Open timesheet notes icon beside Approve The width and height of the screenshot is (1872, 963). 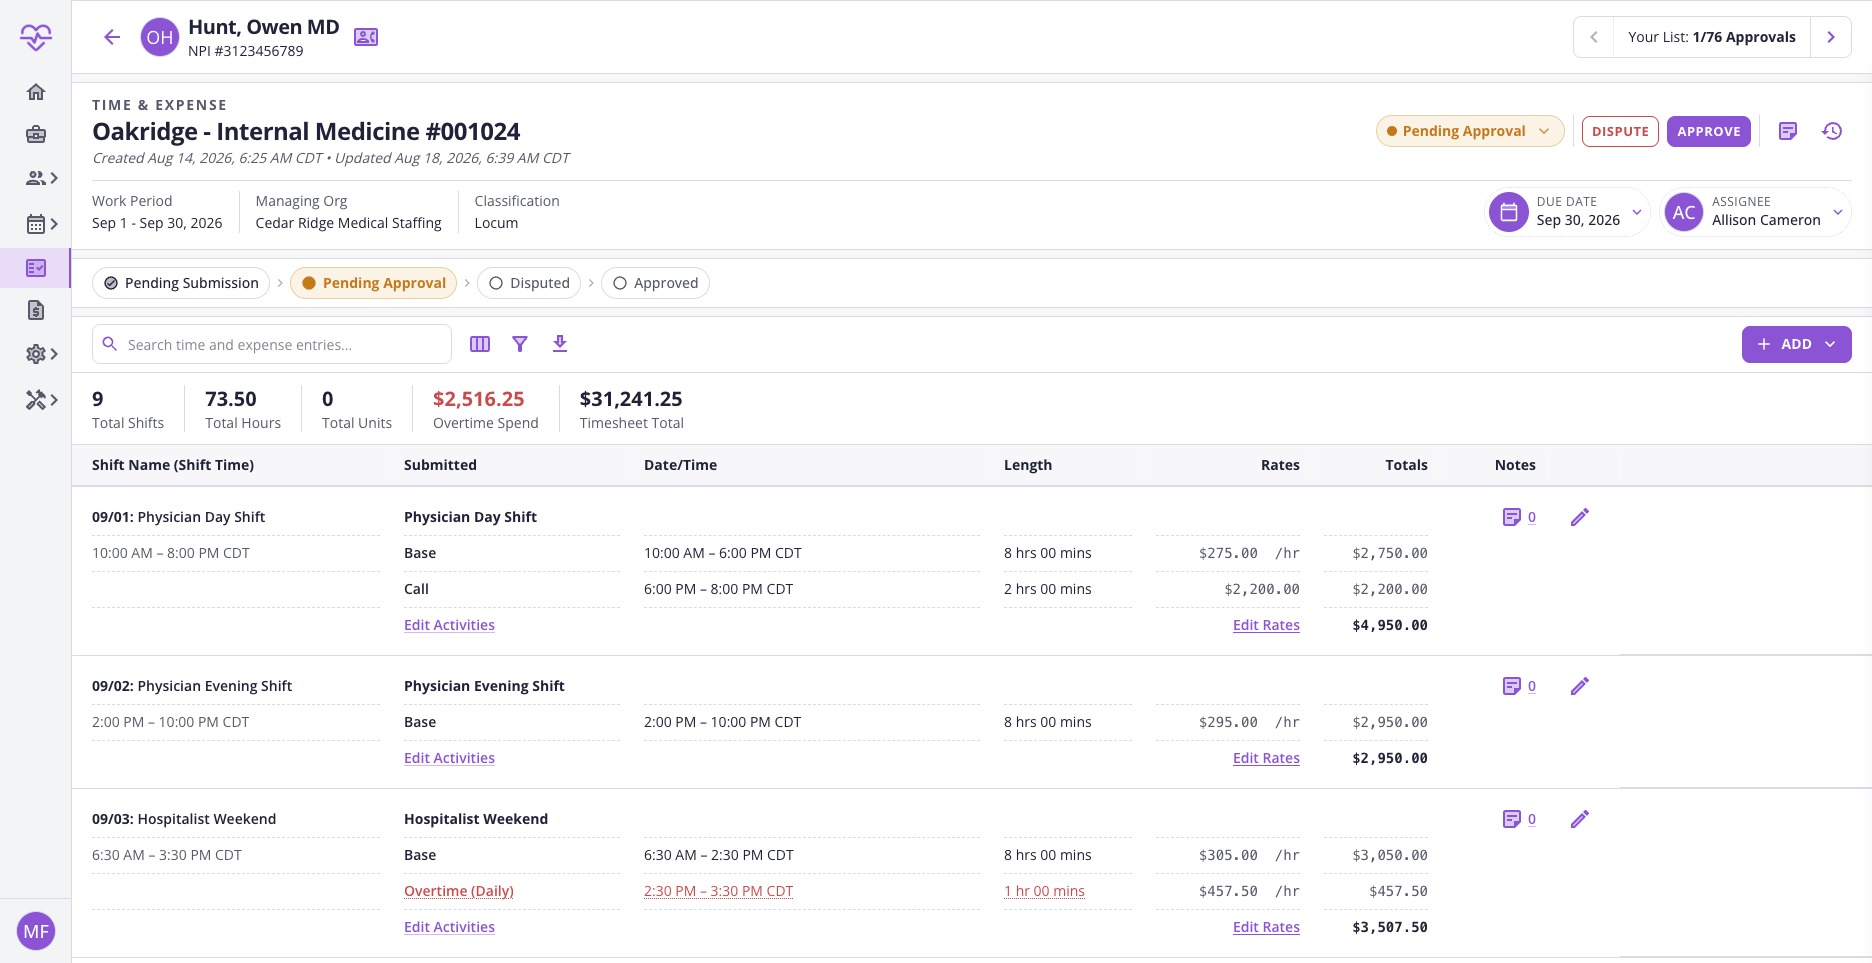pos(1788,131)
